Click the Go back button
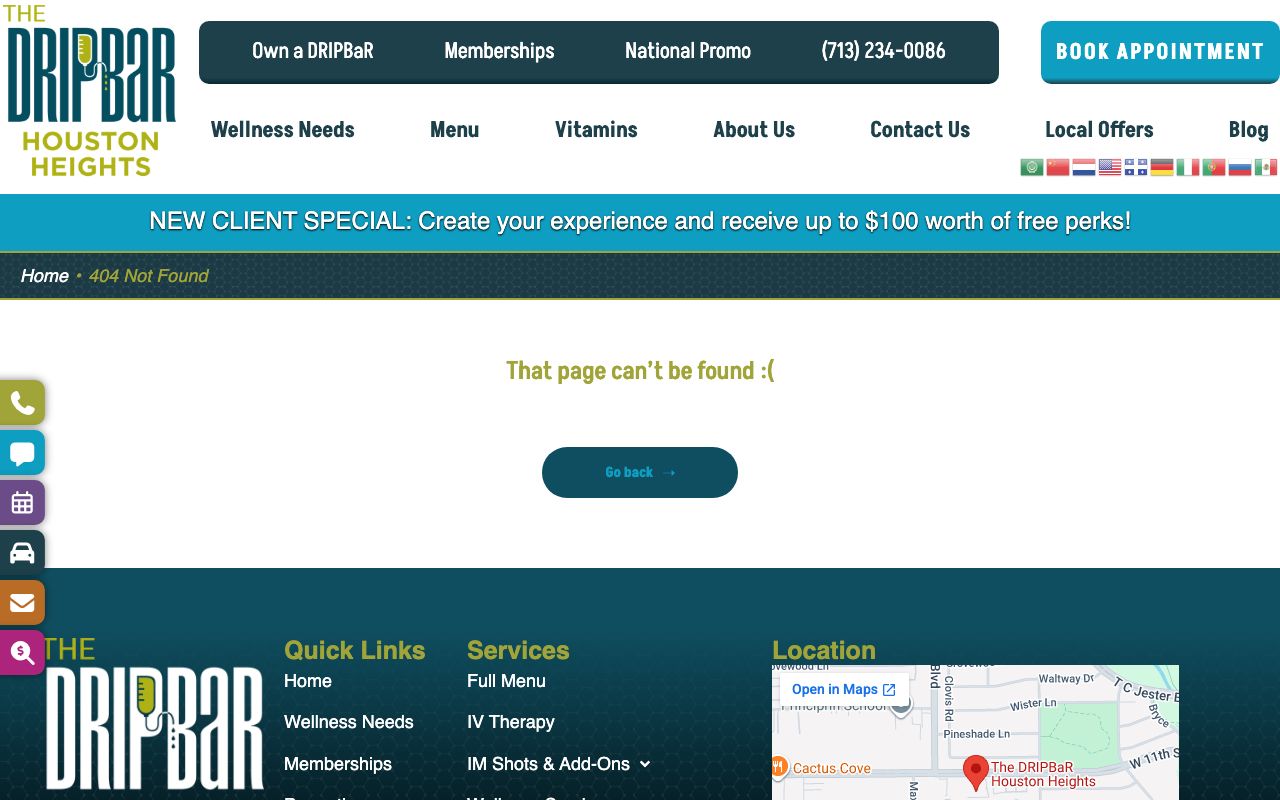The image size is (1280, 800). click(640, 472)
